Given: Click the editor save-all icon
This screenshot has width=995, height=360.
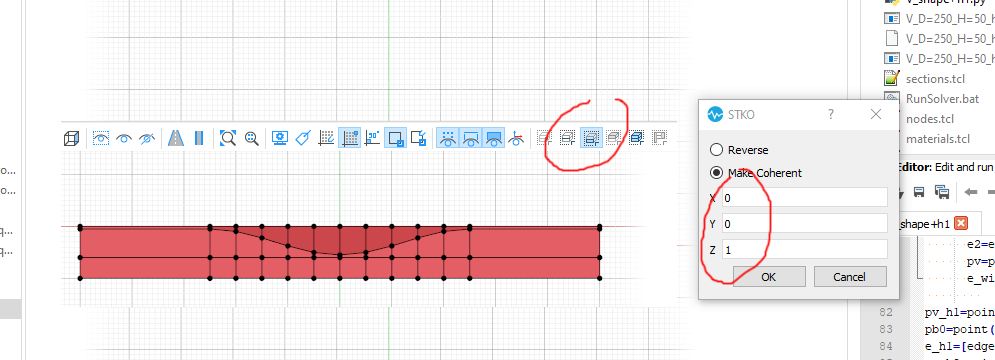Looking at the screenshot, I should 942,192.
